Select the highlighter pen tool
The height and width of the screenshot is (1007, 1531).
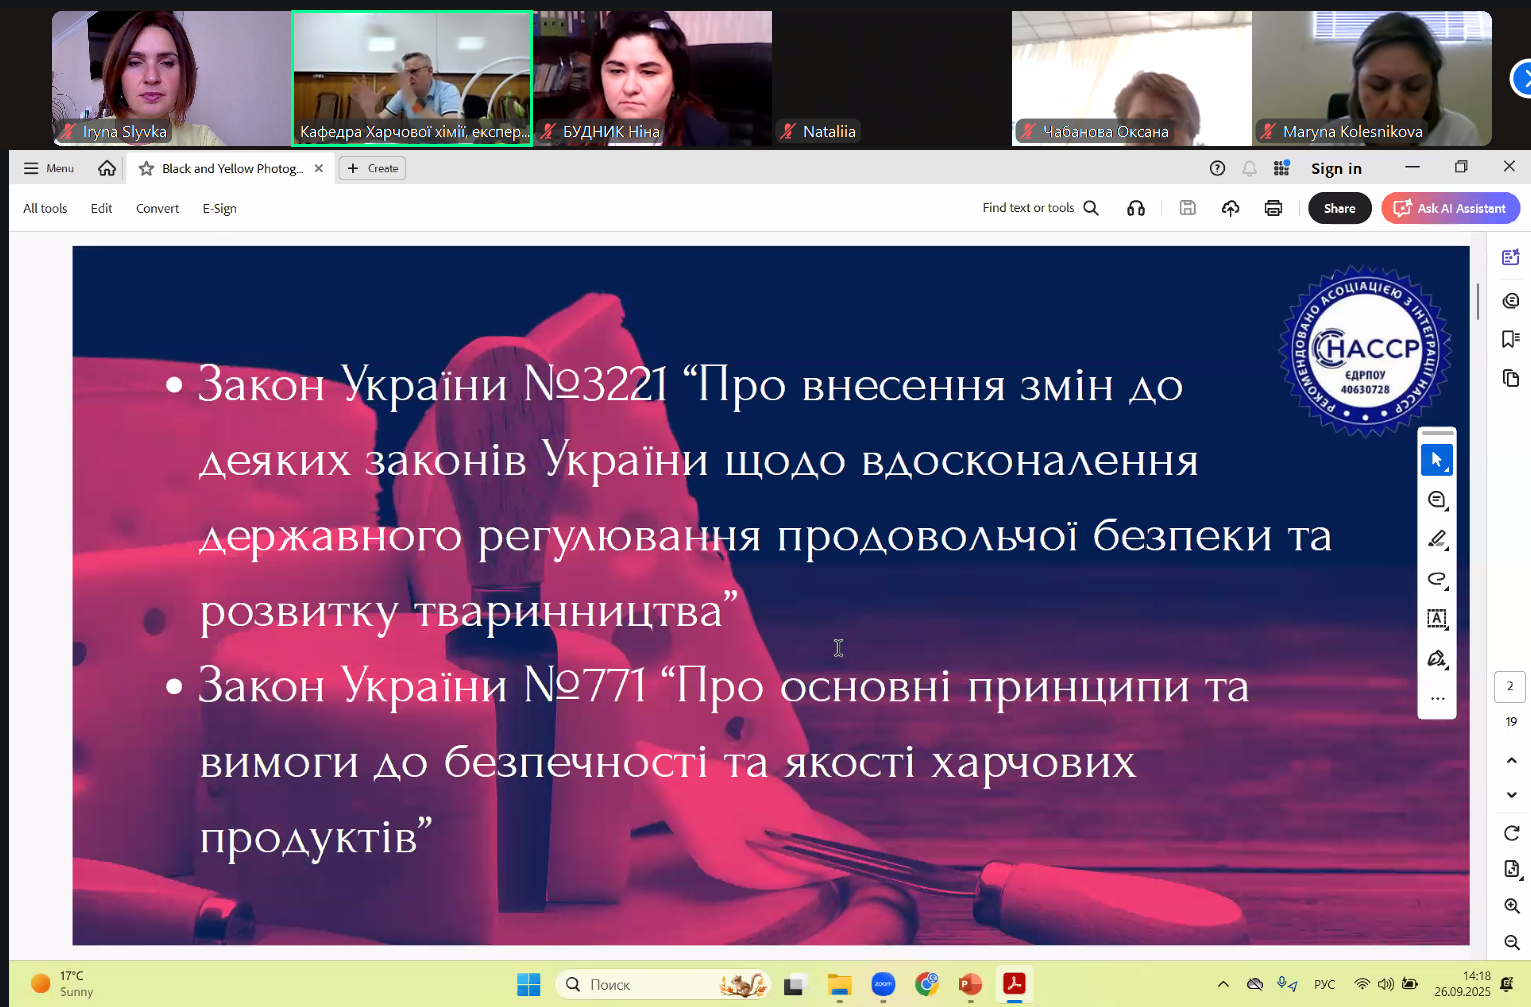[1437, 539]
